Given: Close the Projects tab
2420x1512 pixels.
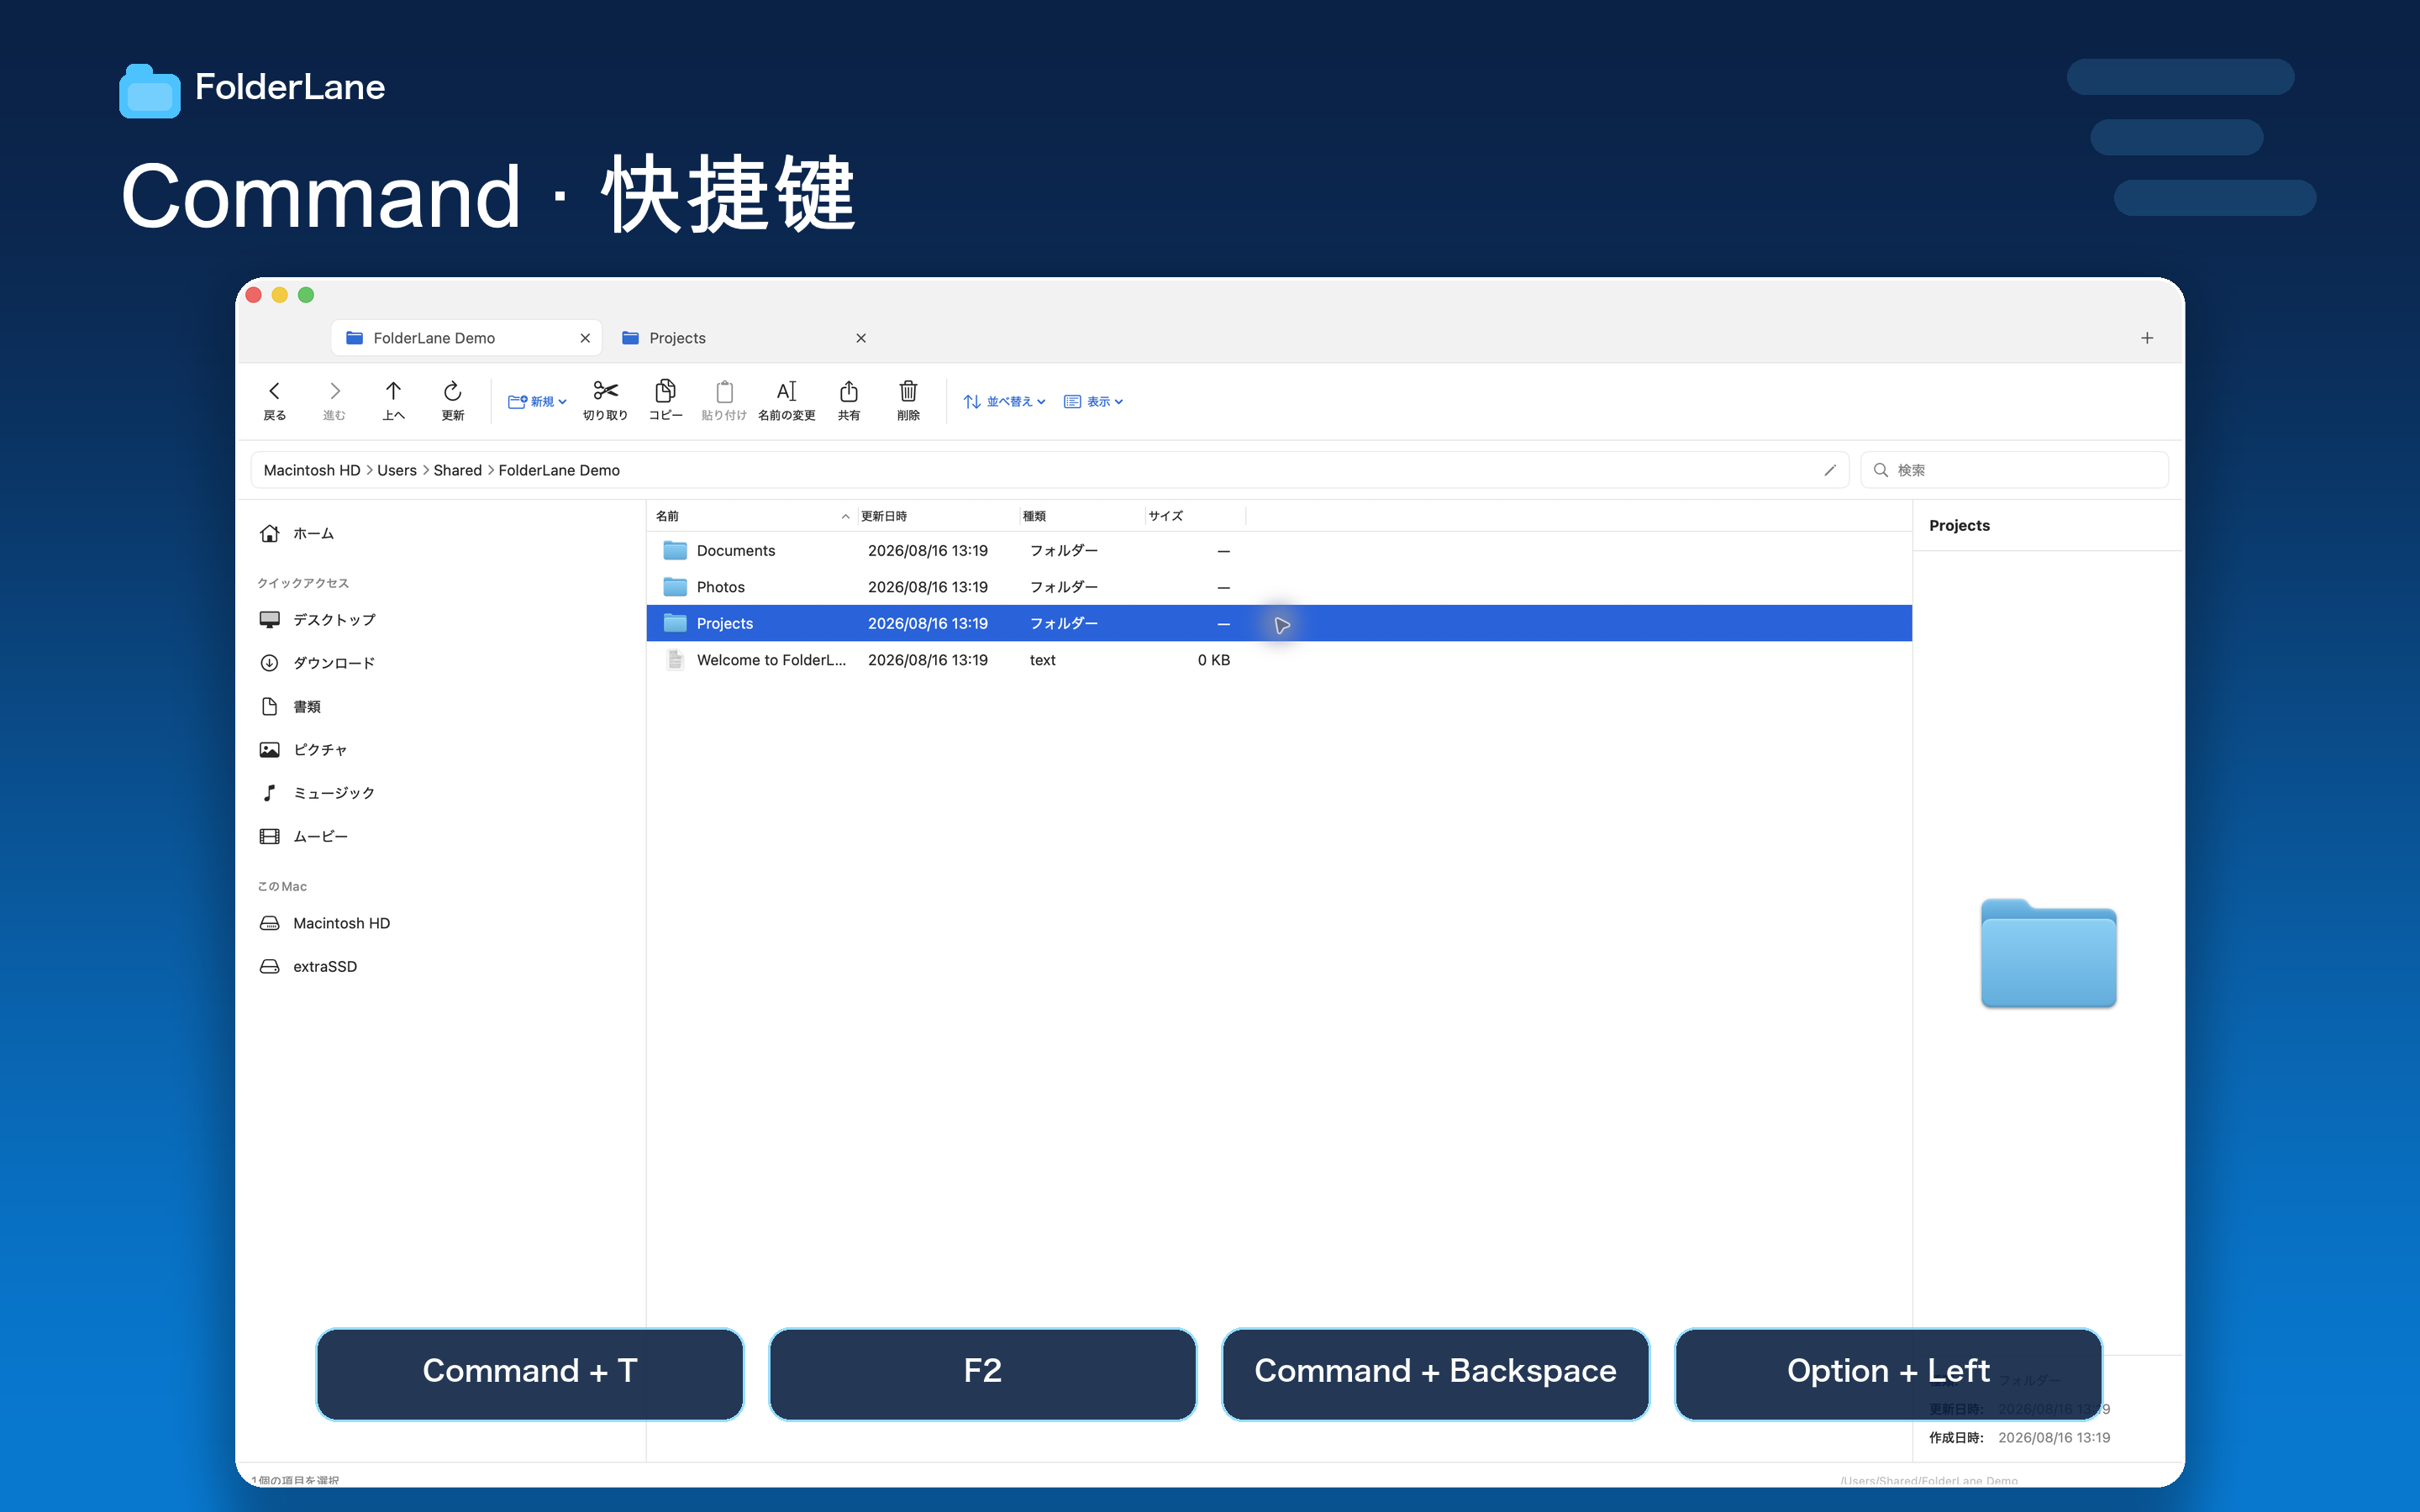Looking at the screenshot, I should (x=861, y=338).
